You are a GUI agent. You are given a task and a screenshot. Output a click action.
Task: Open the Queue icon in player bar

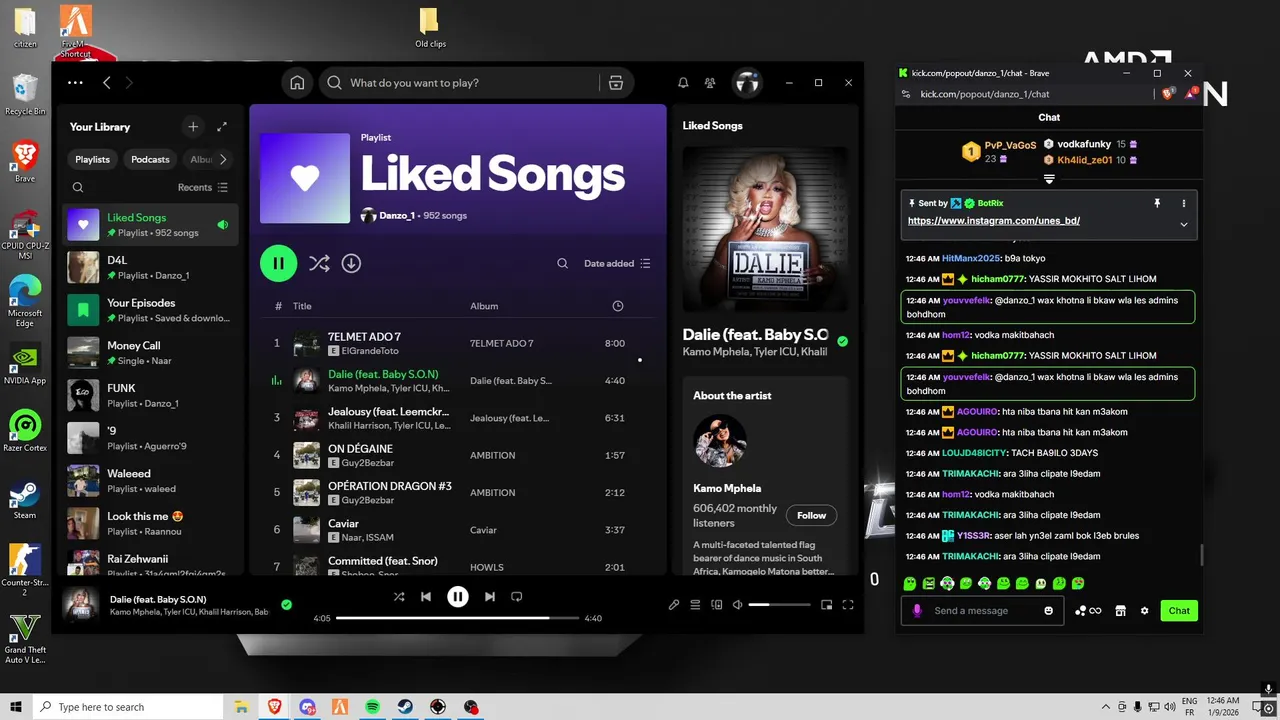click(x=695, y=604)
